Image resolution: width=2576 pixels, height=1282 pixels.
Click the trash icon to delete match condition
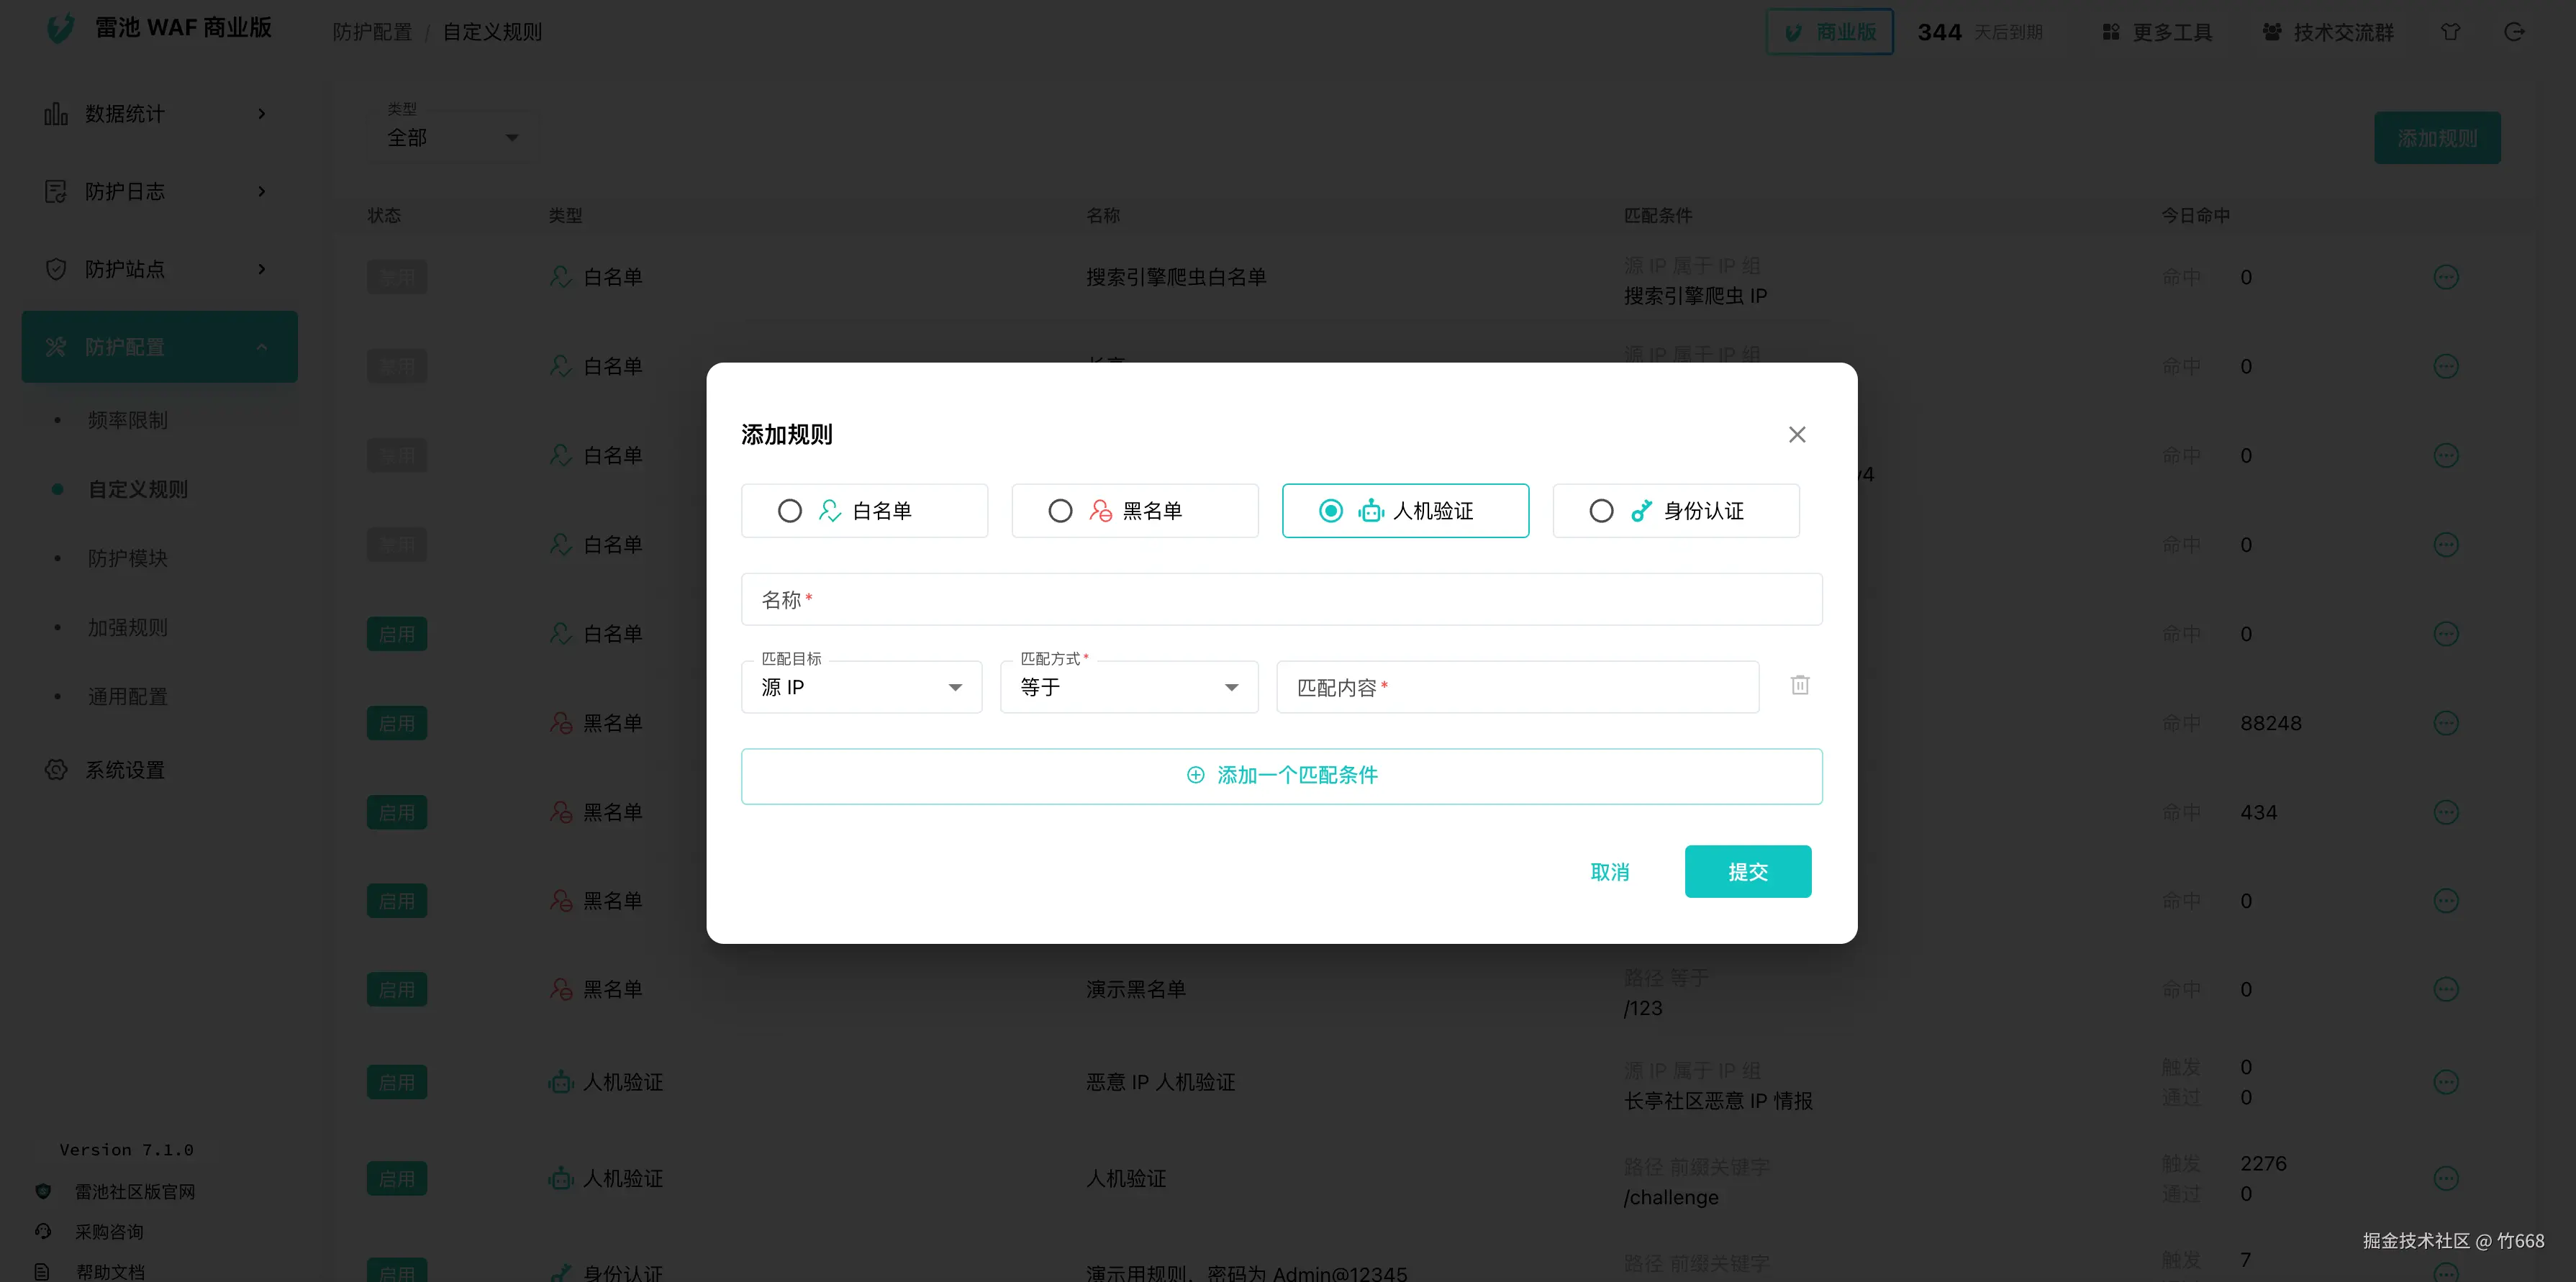tap(1799, 686)
